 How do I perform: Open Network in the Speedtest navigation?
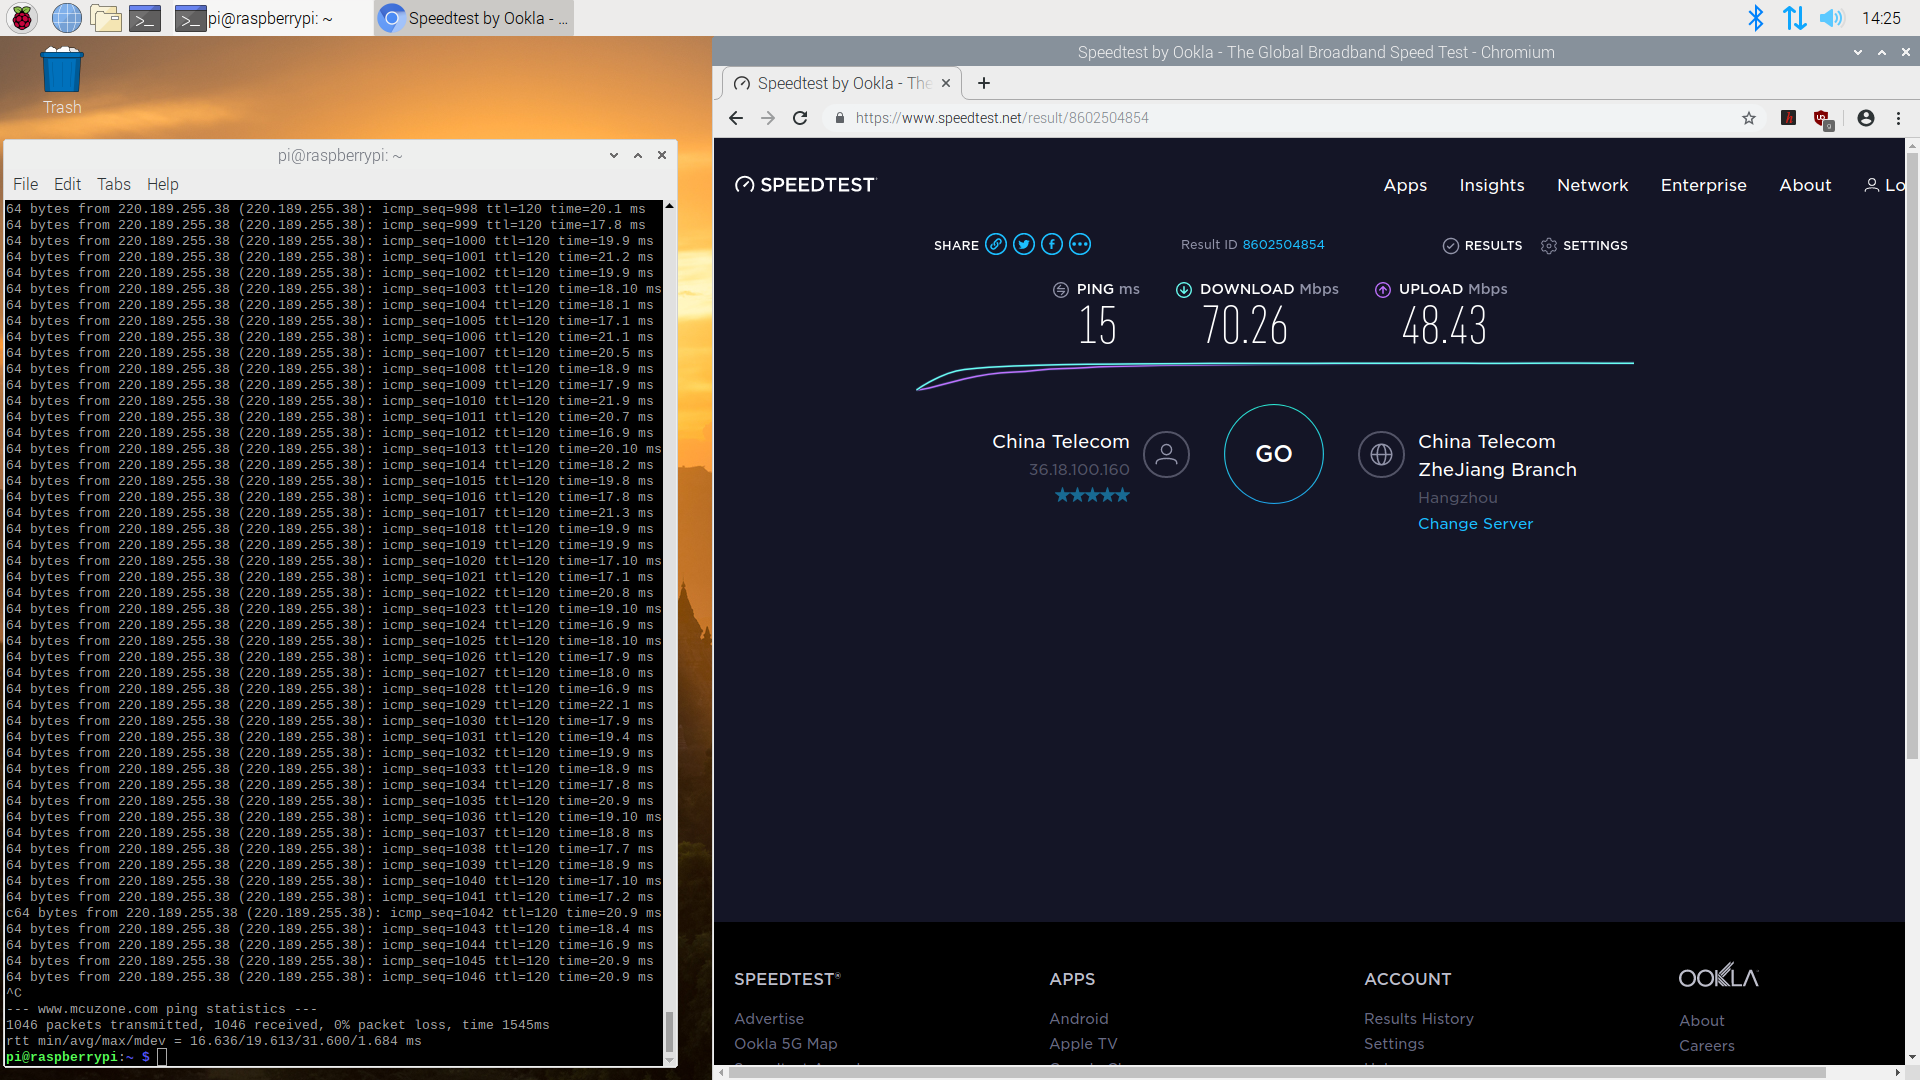tap(1592, 185)
